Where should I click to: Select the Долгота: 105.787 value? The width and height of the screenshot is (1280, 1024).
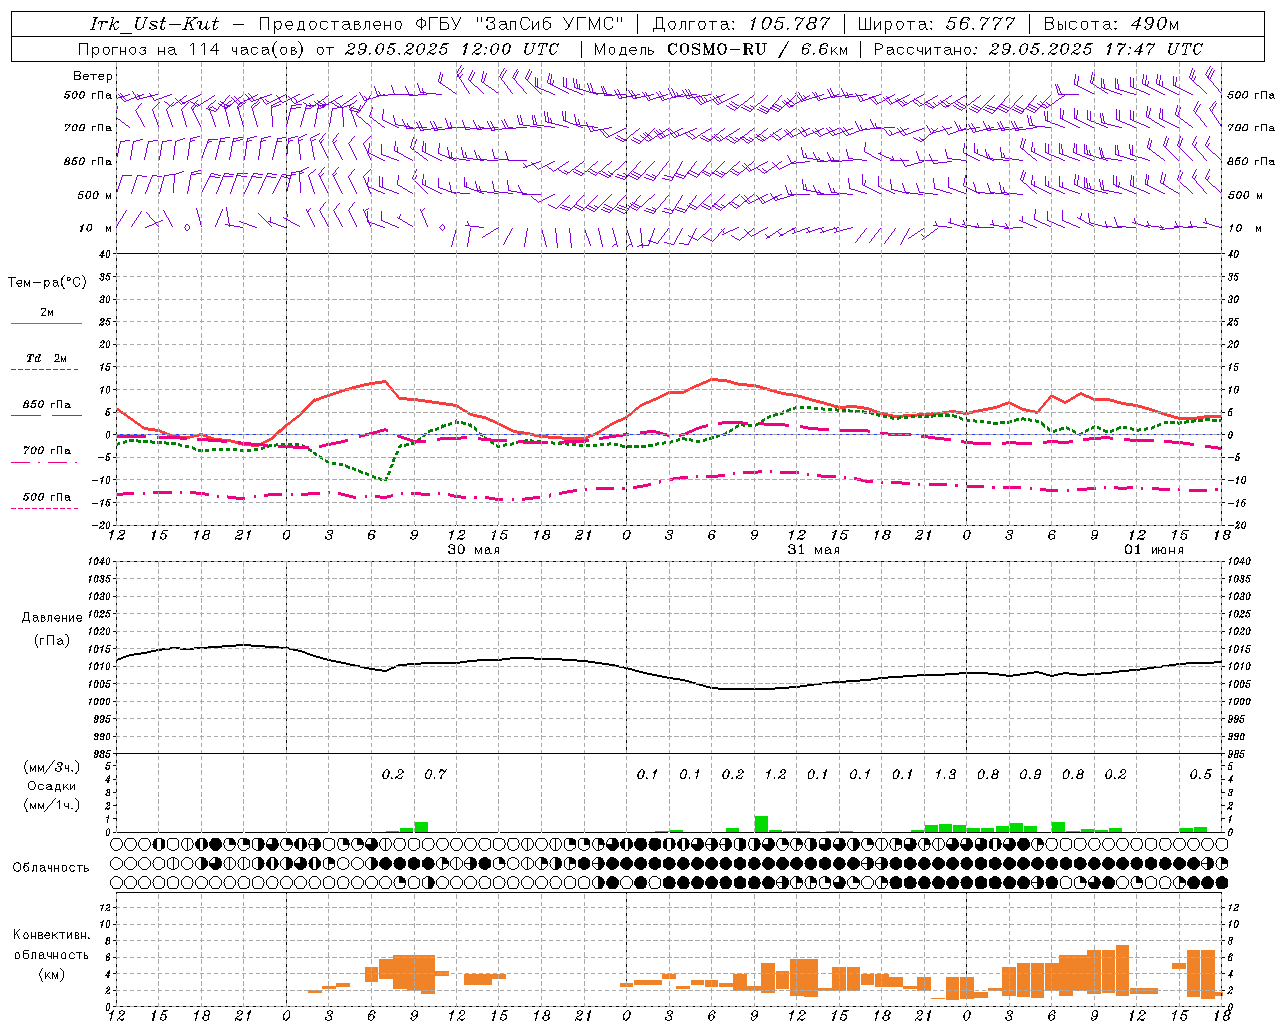pyautogui.click(x=741, y=24)
